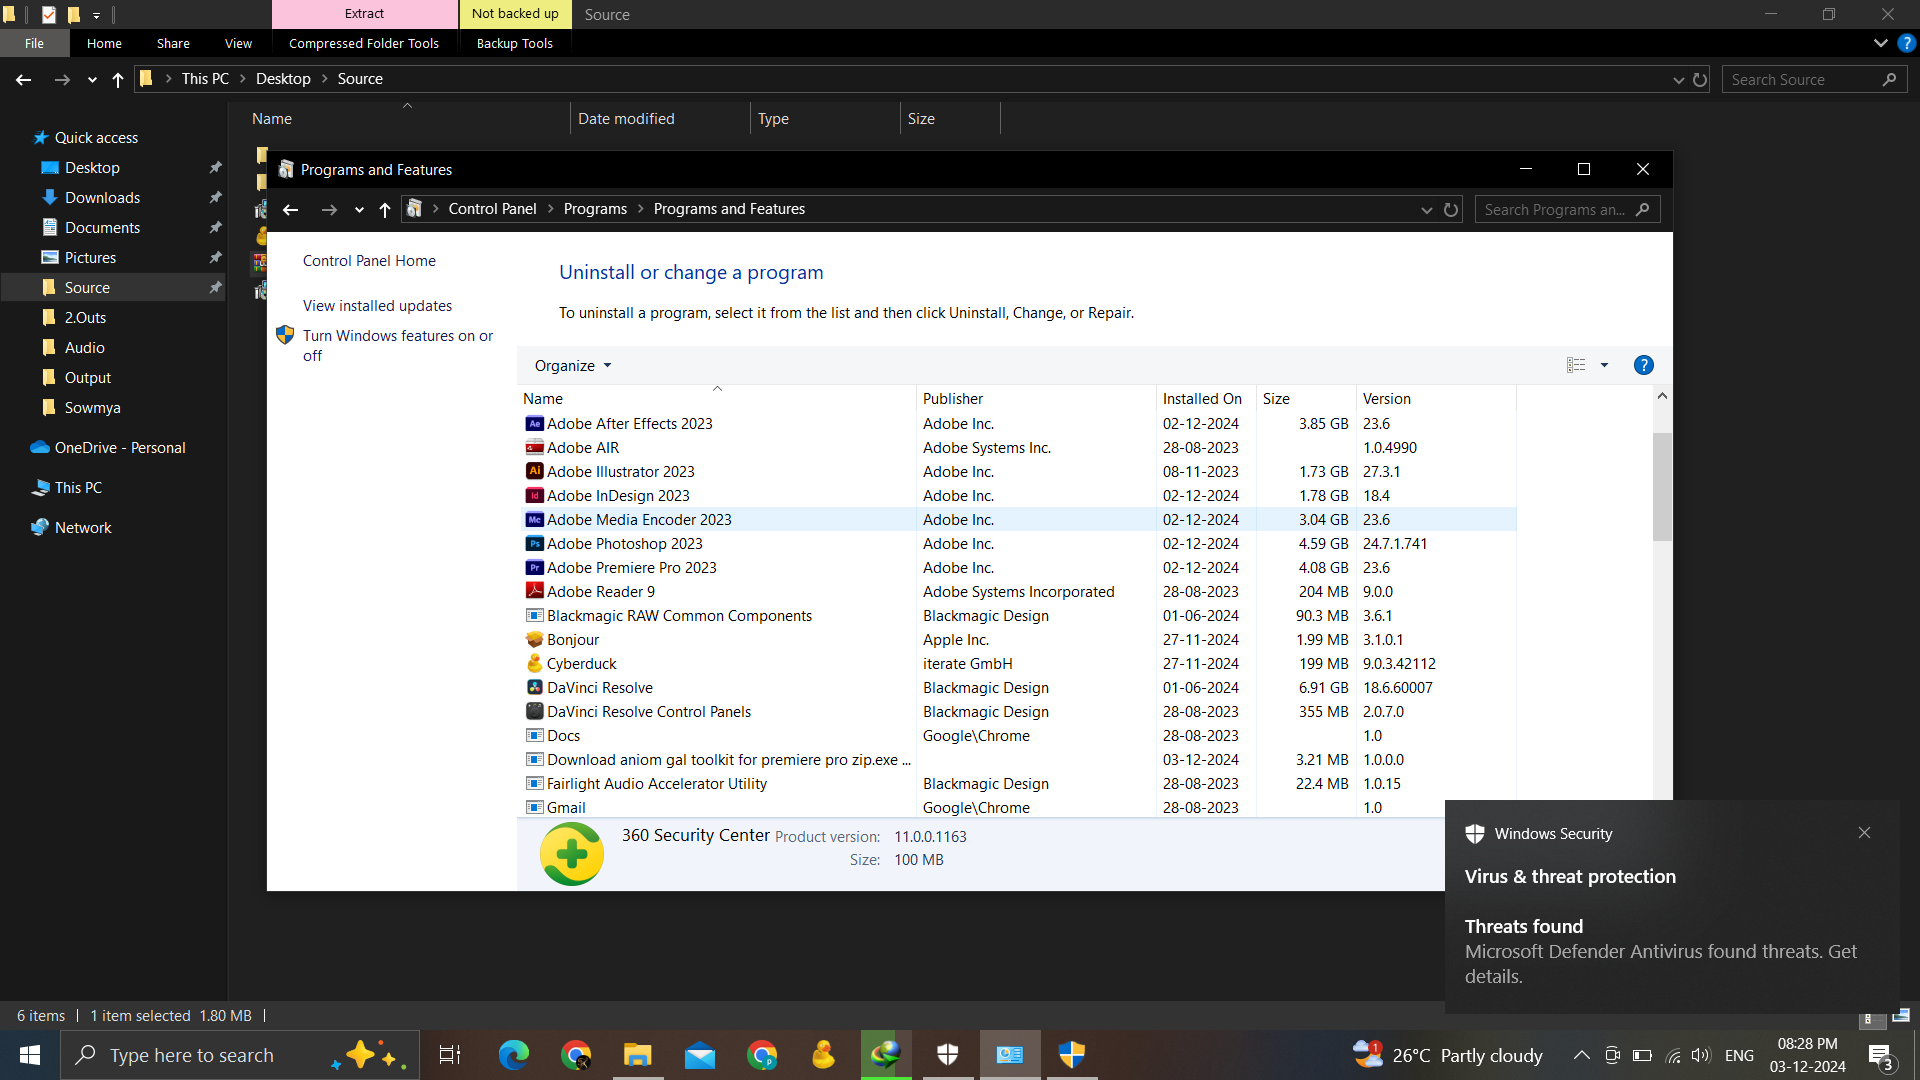Click the Cyberduck program icon
This screenshot has width=1920, height=1080.
tap(535, 664)
